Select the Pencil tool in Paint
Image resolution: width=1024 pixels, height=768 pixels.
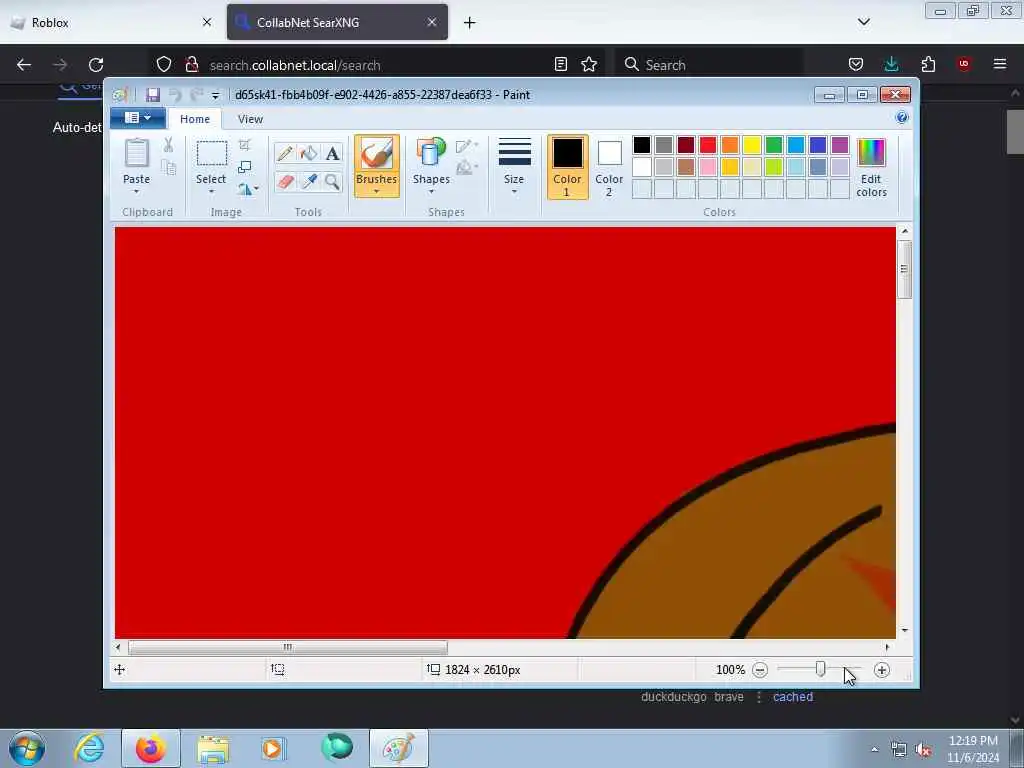[x=285, y=153]
